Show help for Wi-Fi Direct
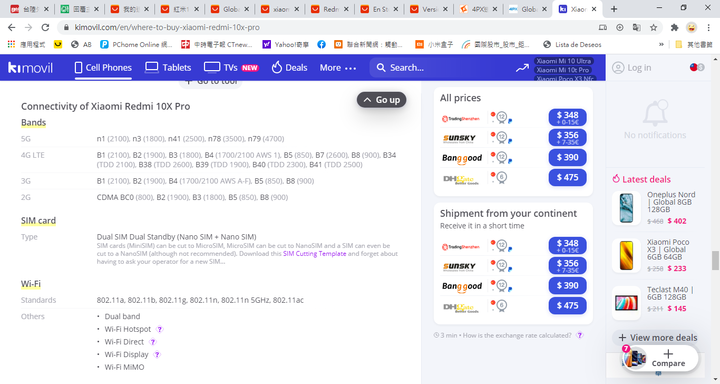 (152, 342)
